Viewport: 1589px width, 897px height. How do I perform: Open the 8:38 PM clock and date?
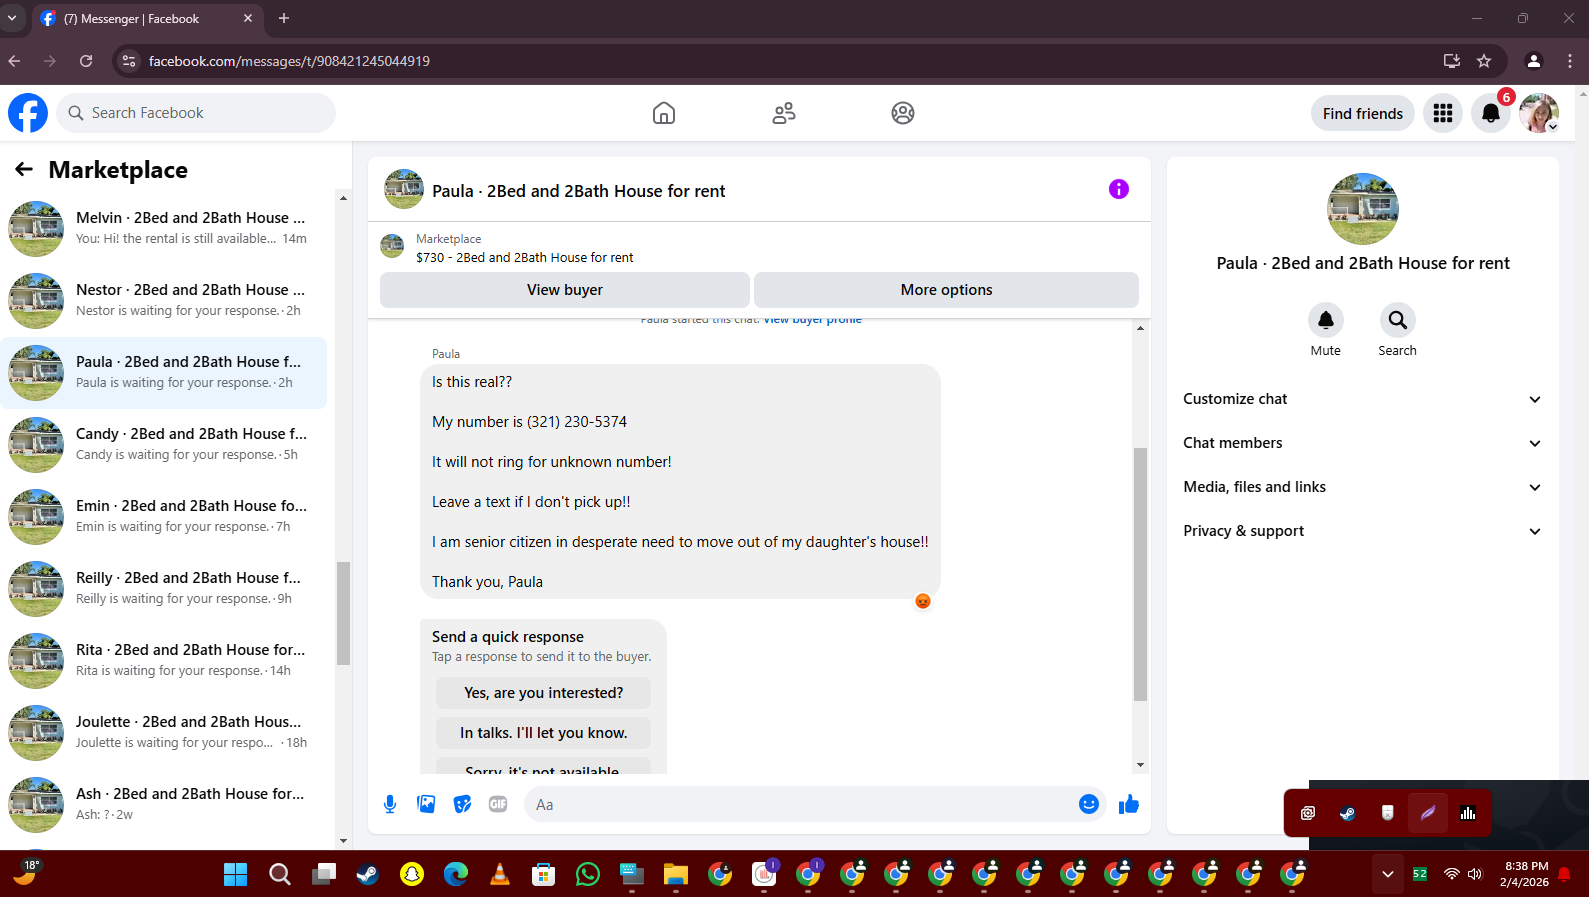pyautogui.click(x=1525, y=874)
